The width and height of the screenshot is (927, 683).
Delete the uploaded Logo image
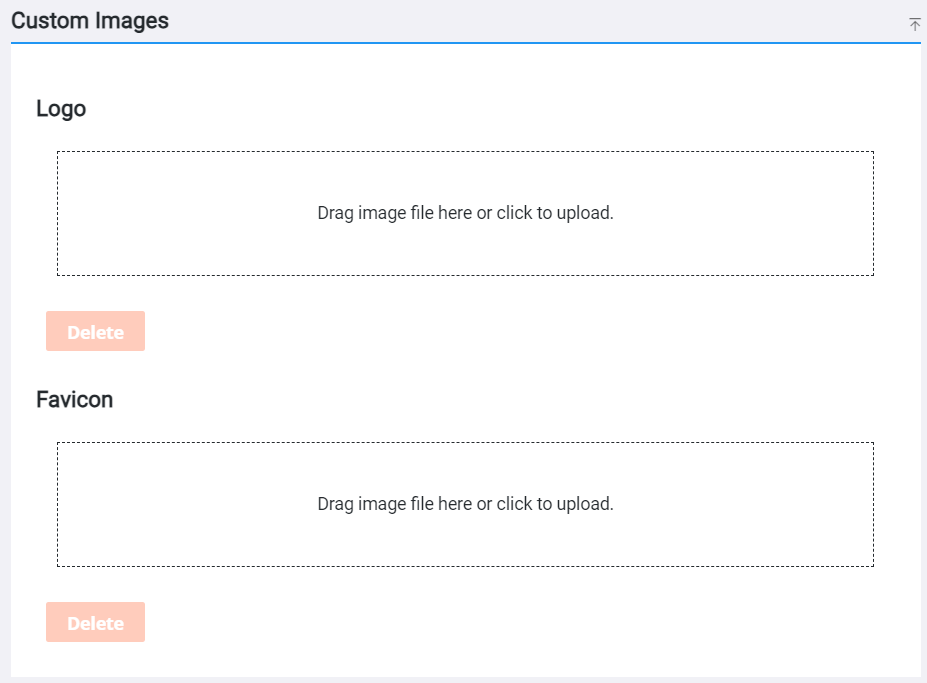tap(95, 331)
